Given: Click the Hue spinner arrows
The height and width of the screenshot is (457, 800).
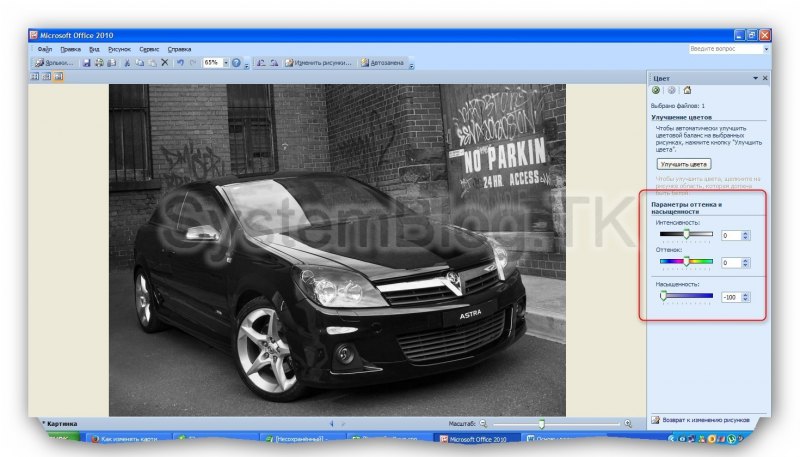Looking at the screenshot, I should [x=746, y=263].
